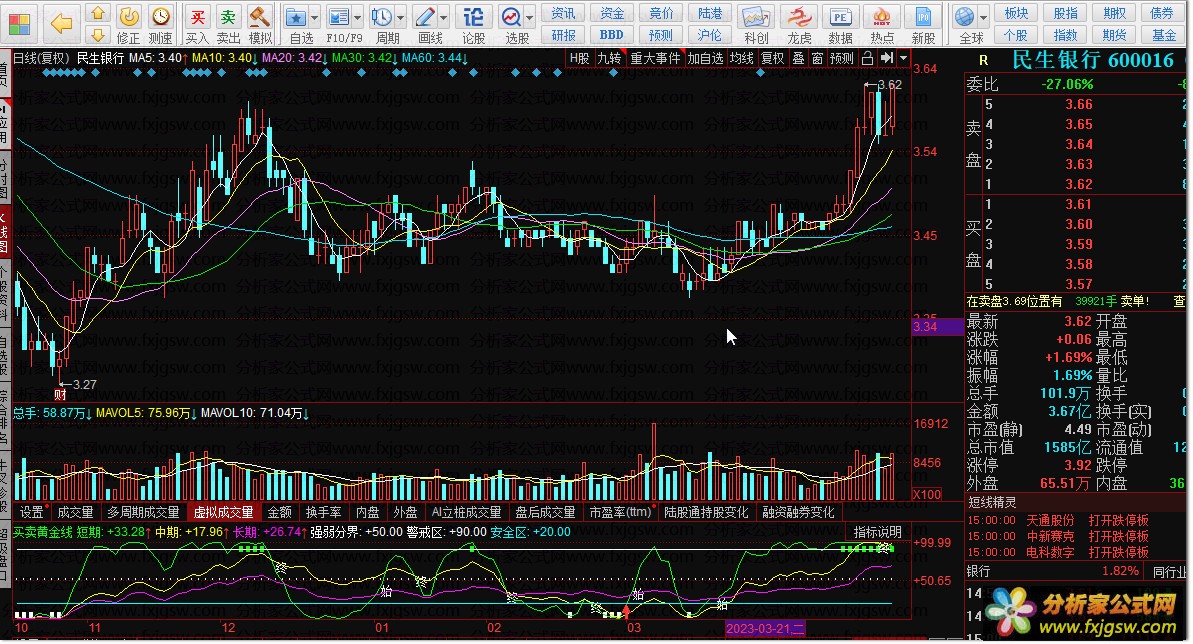Jump to next stock with down arrow

click(97, 35)
